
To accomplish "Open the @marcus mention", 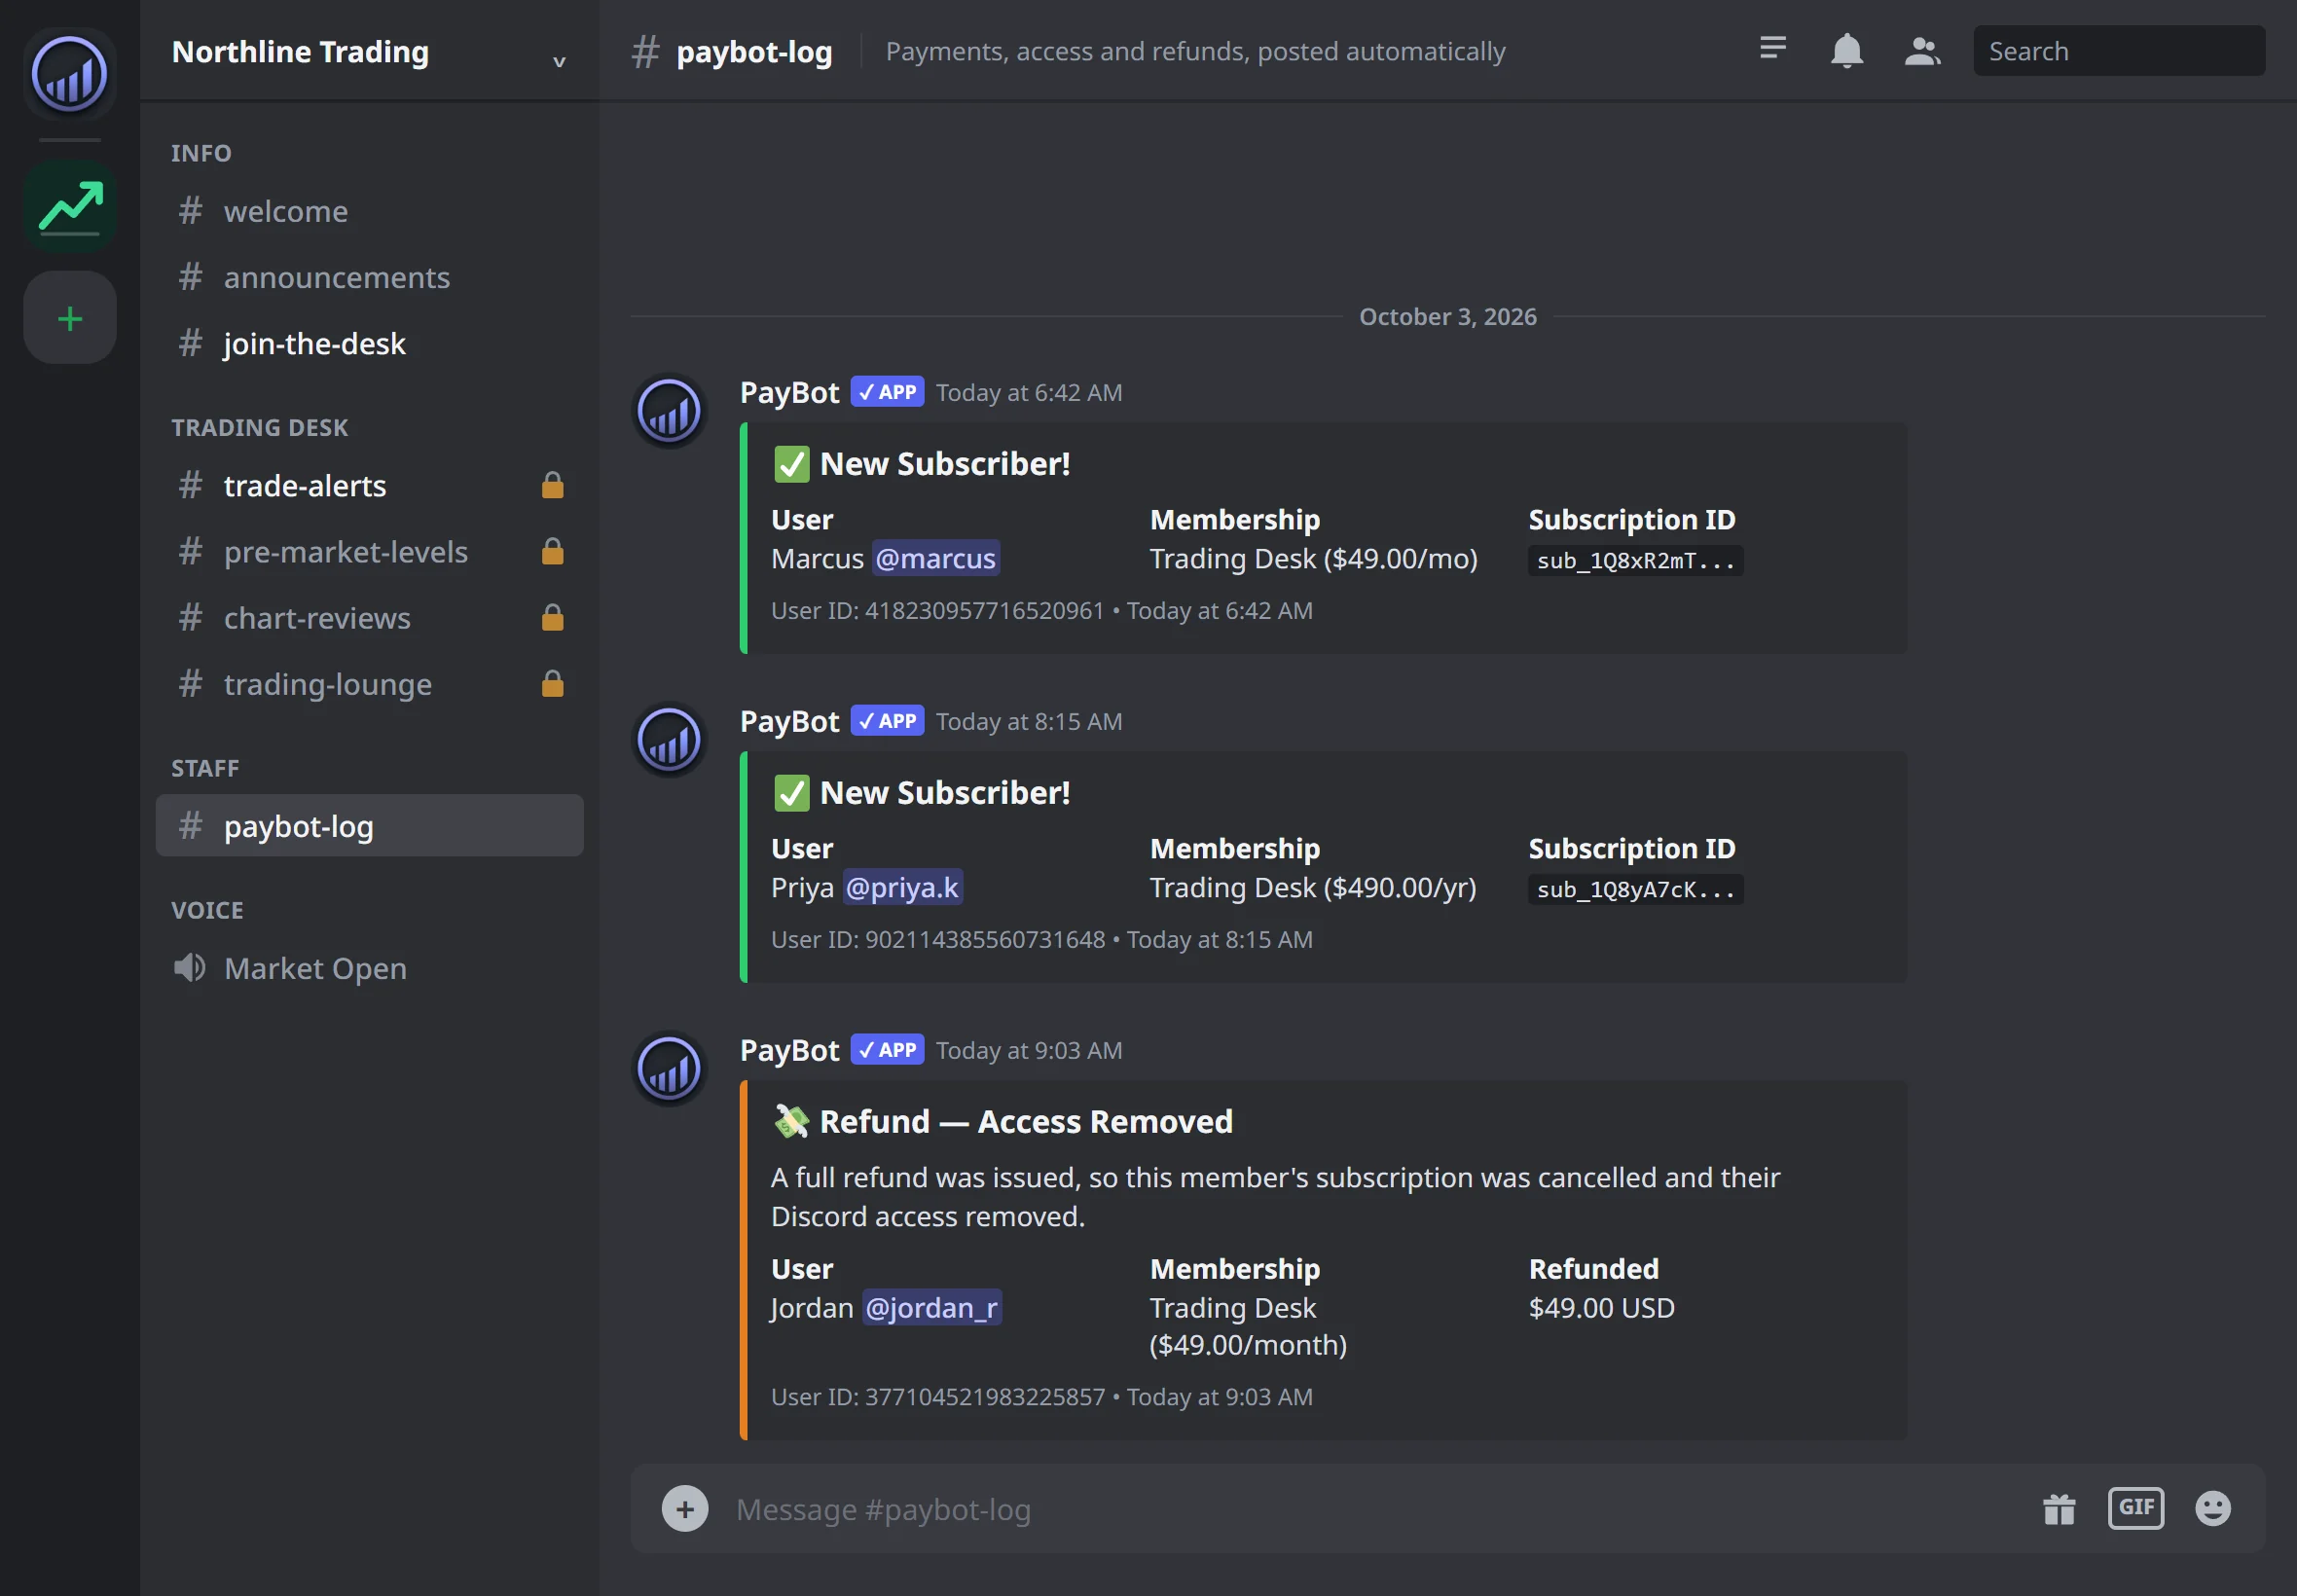I will pos(935,558).
